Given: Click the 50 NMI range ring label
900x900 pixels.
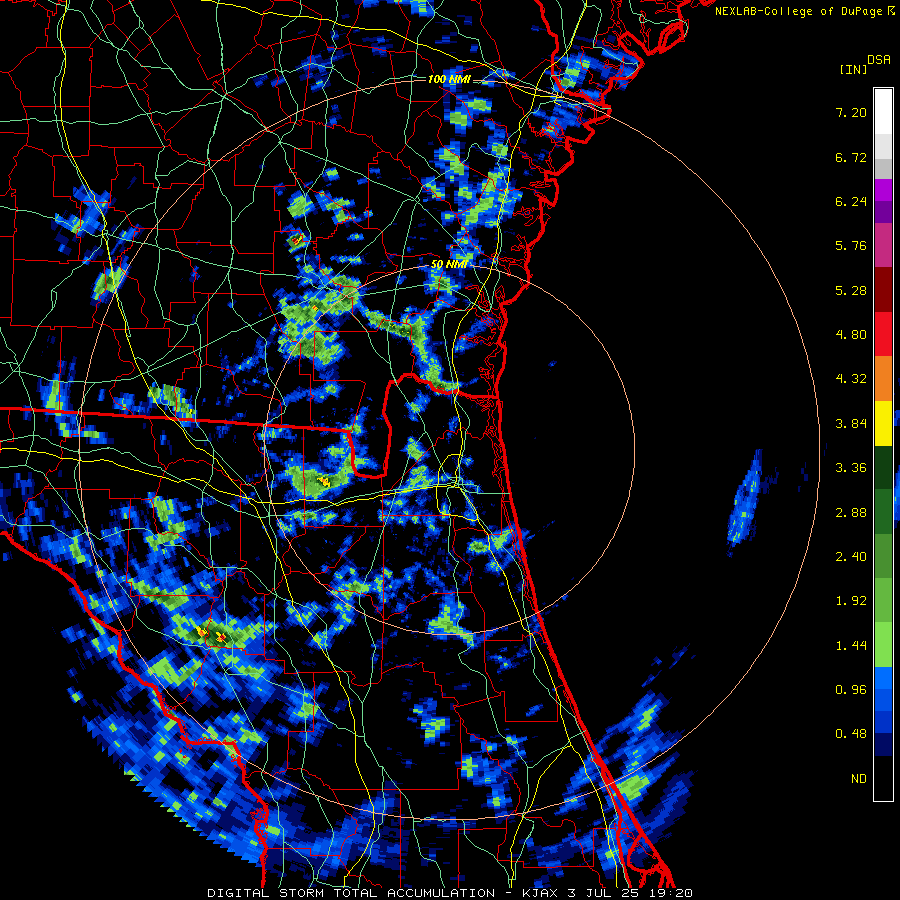Looking at the screenshot, I should point(449,264).
